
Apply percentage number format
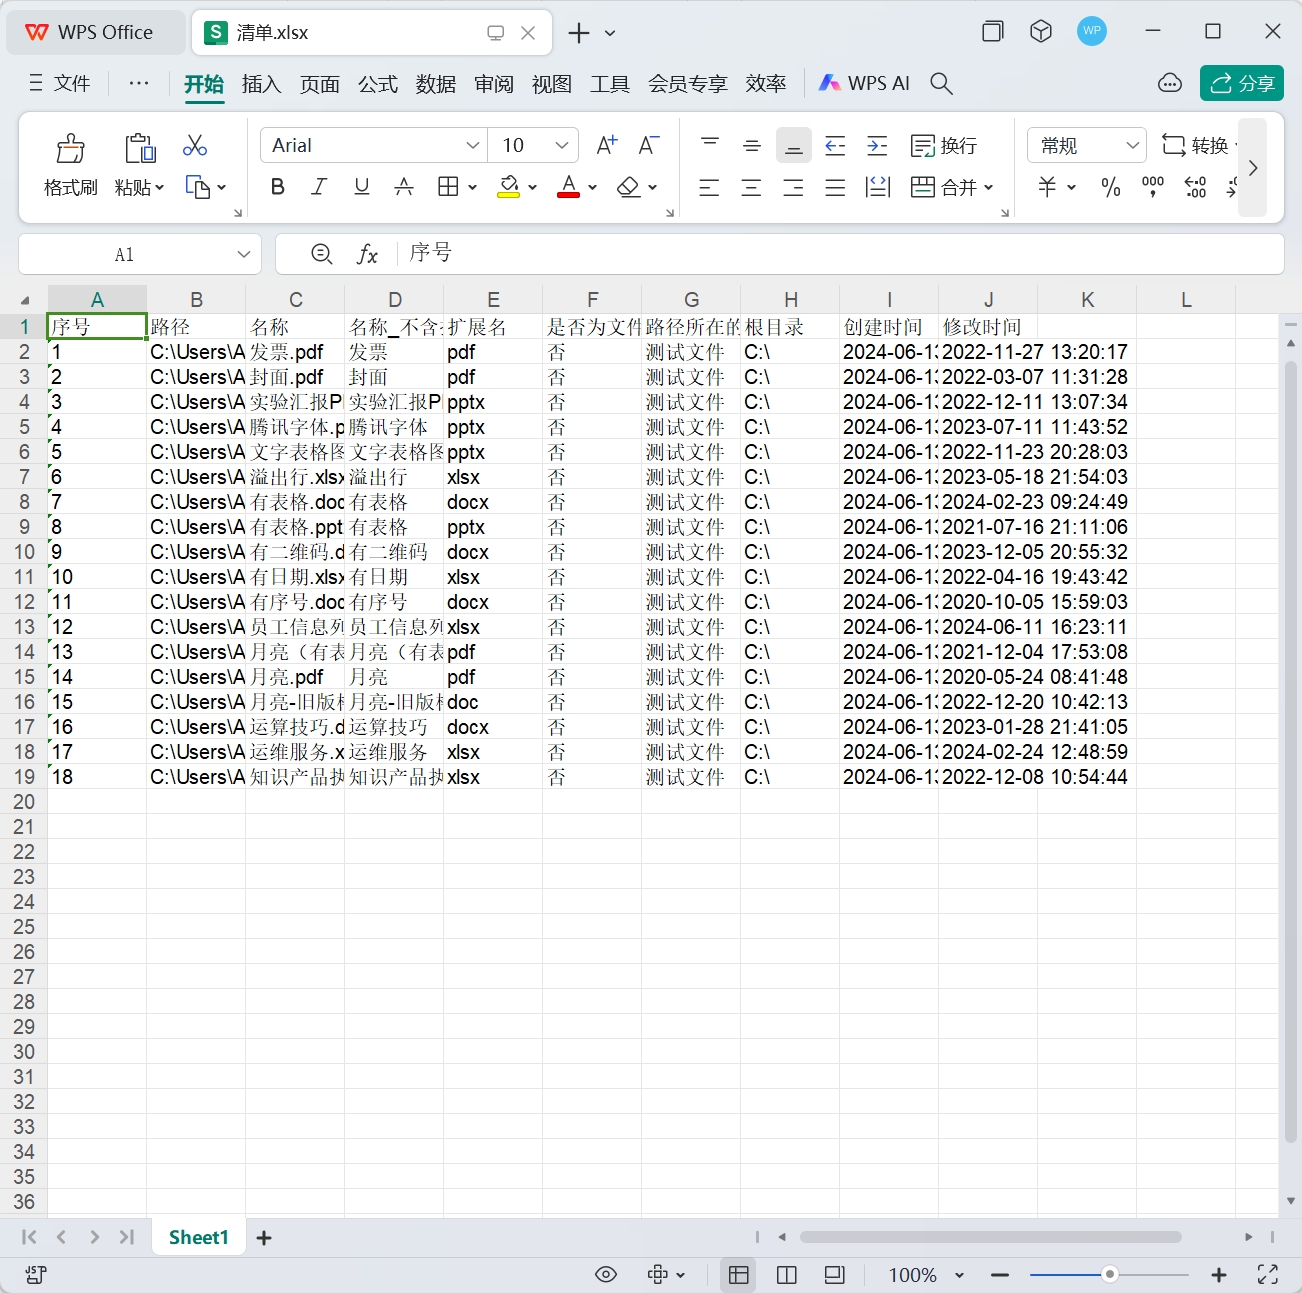point(1110,187)
